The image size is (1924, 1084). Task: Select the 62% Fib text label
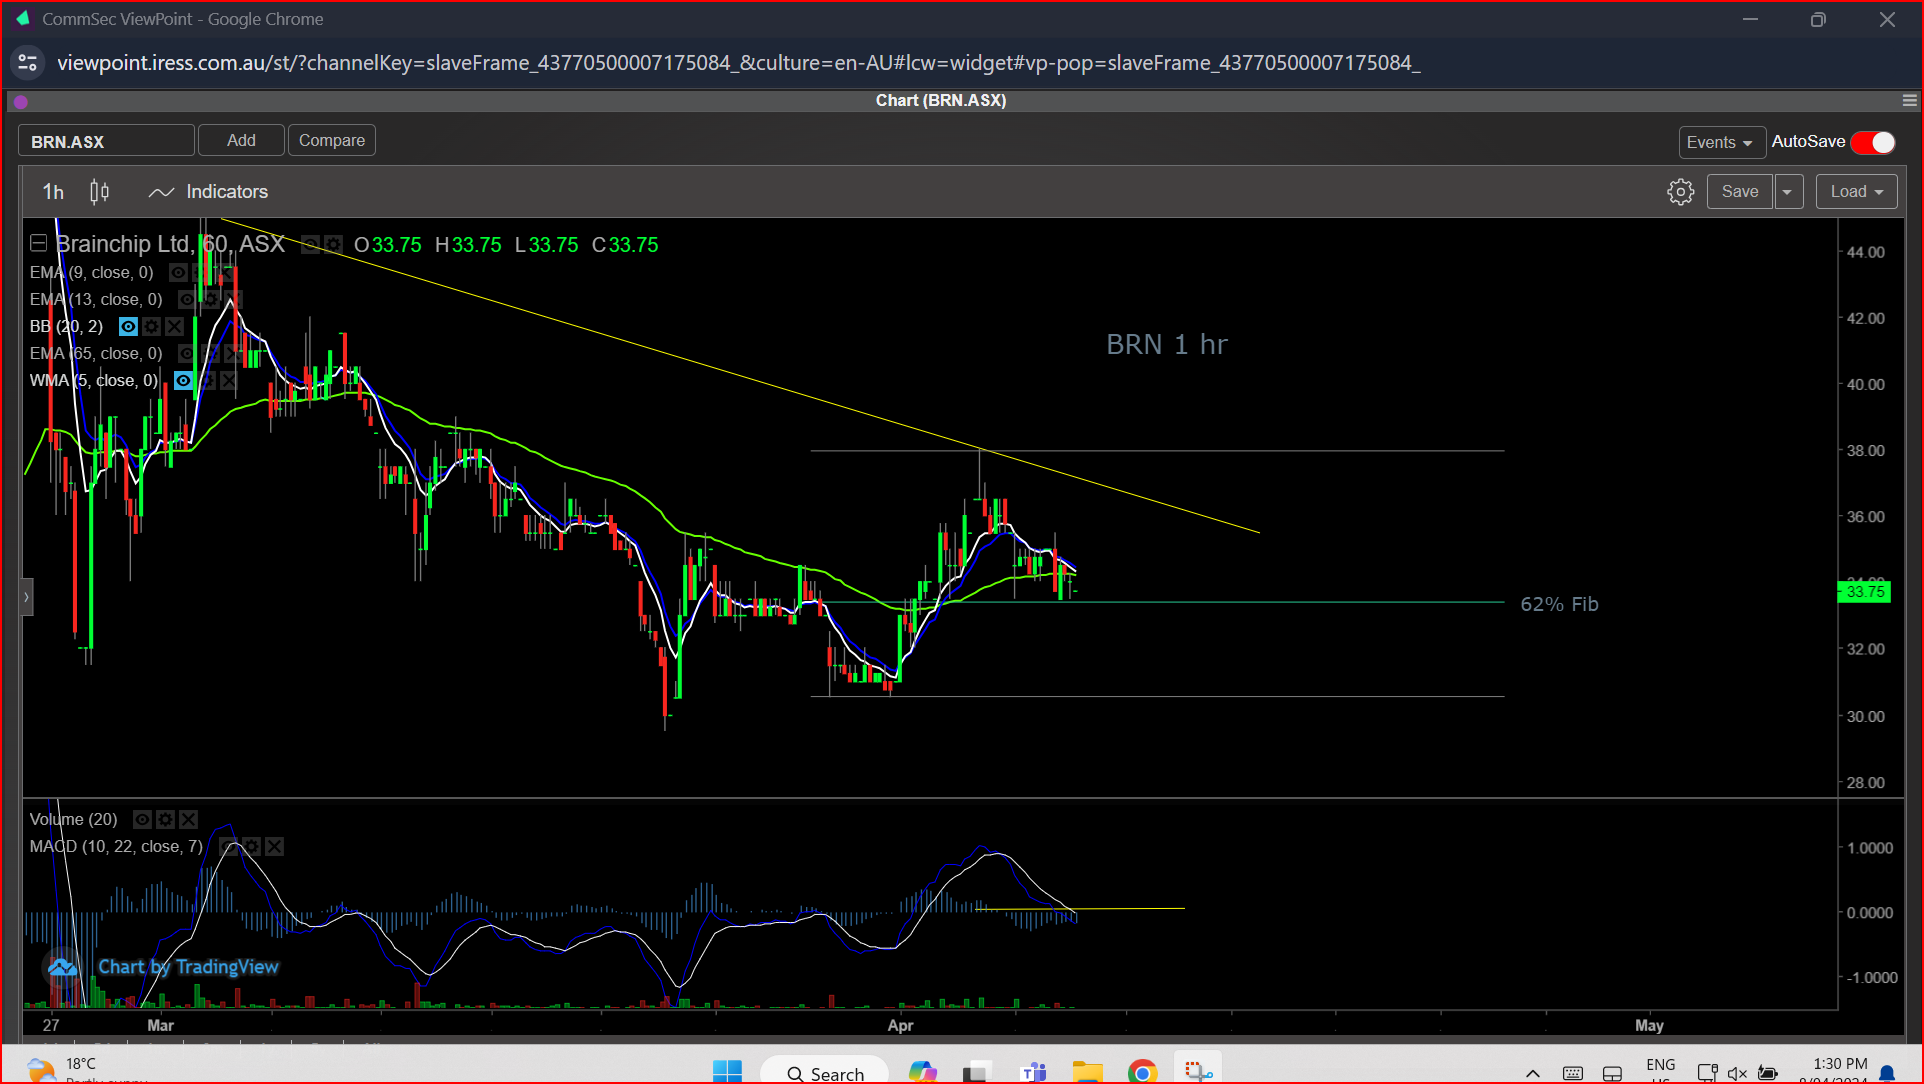pyautogui.click(x=1559, y=604)
